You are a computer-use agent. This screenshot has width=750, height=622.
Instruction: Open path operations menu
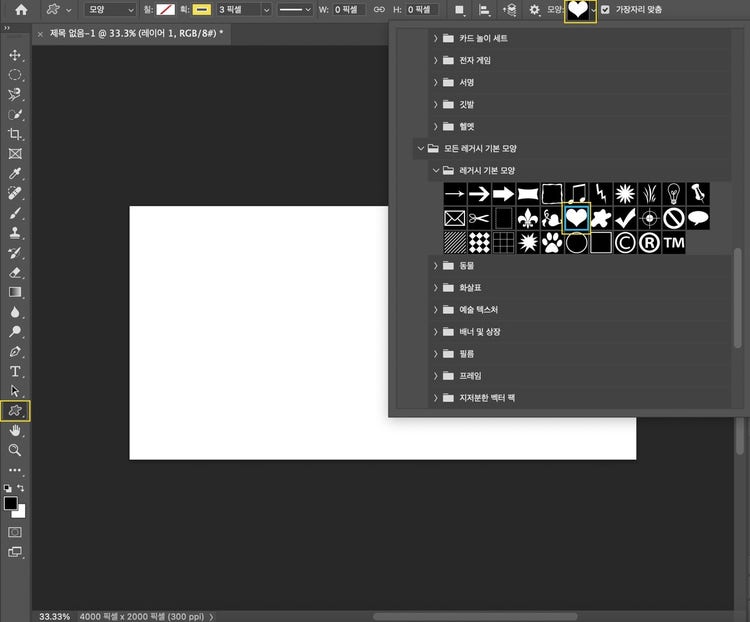(459, 10)
